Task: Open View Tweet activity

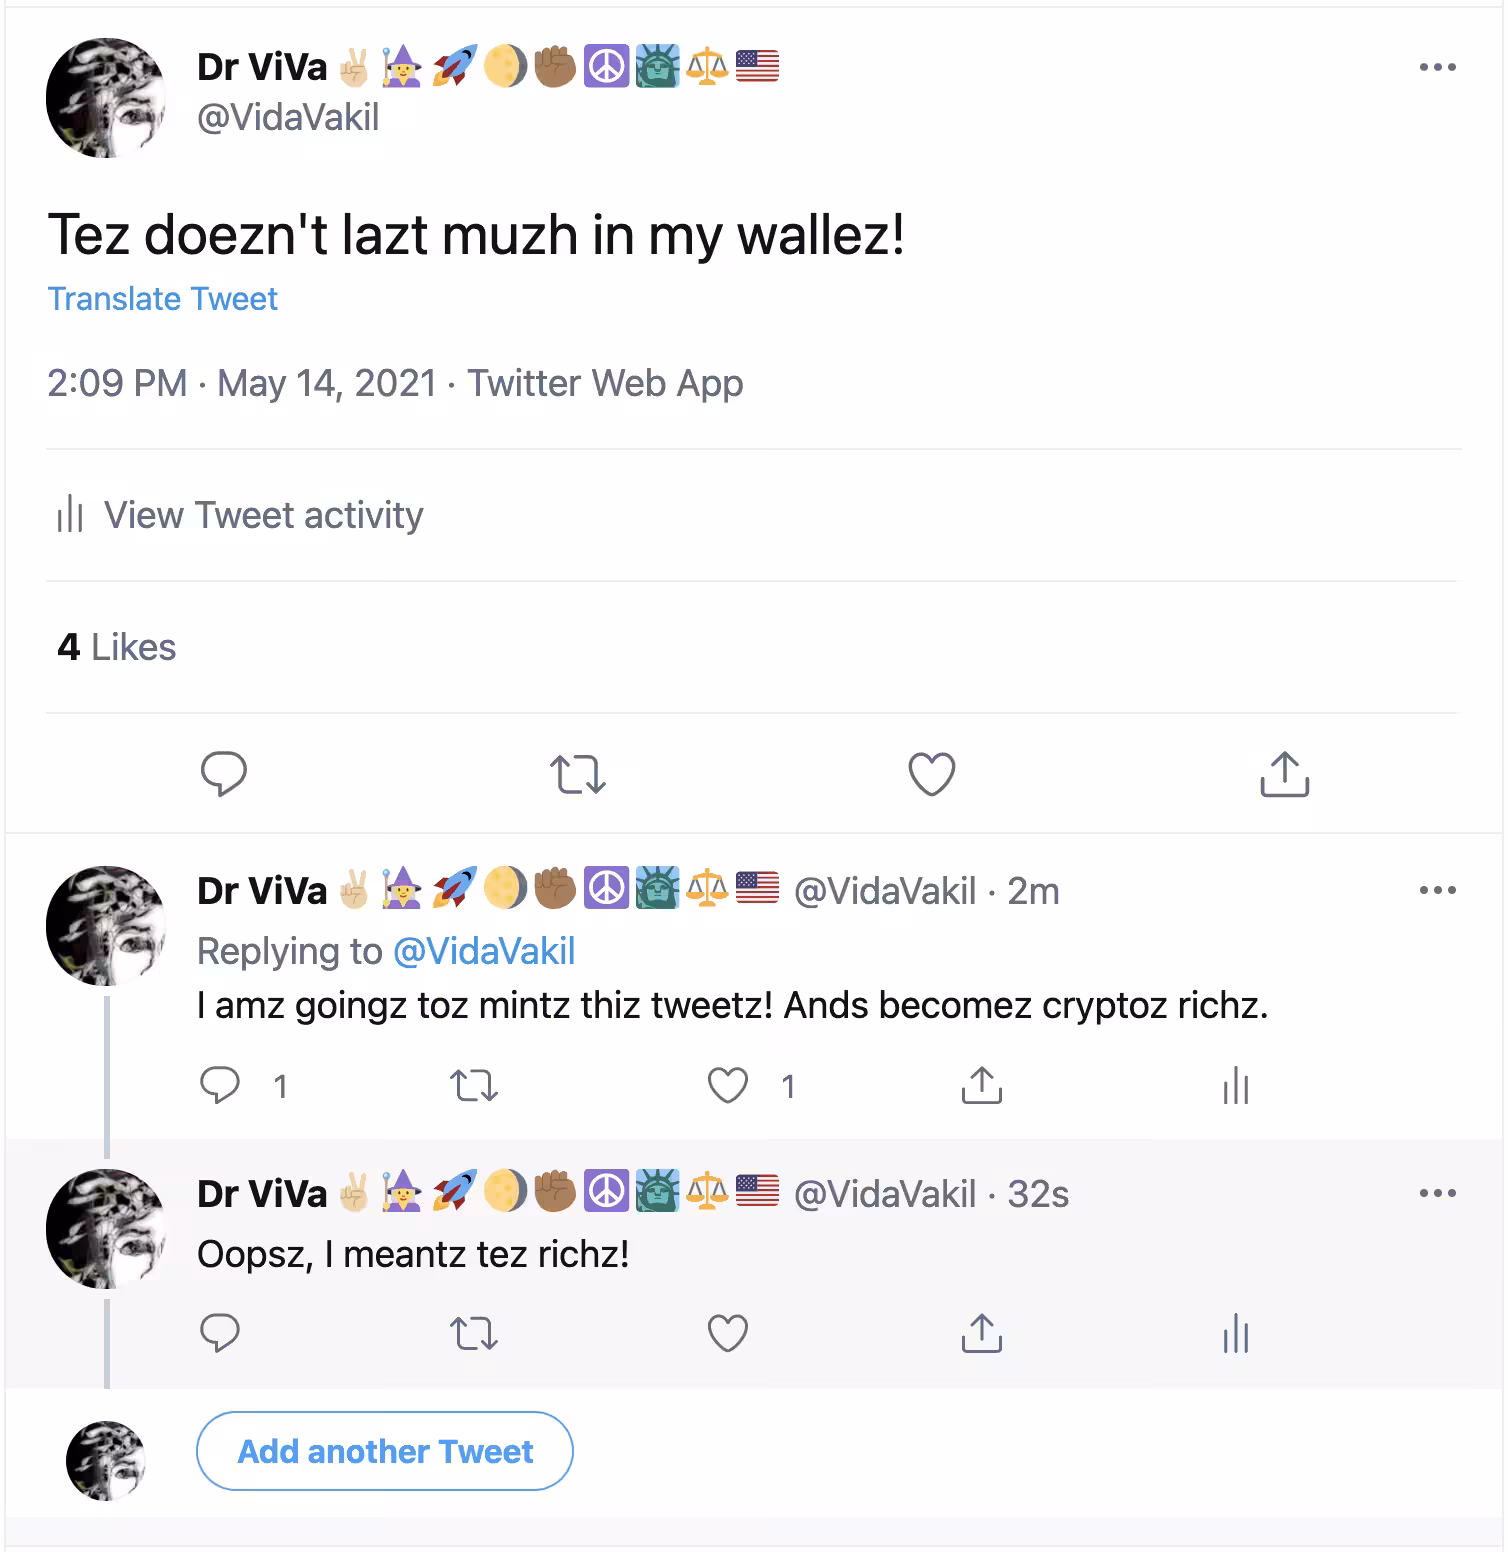Action: click(x=241, y=515)
